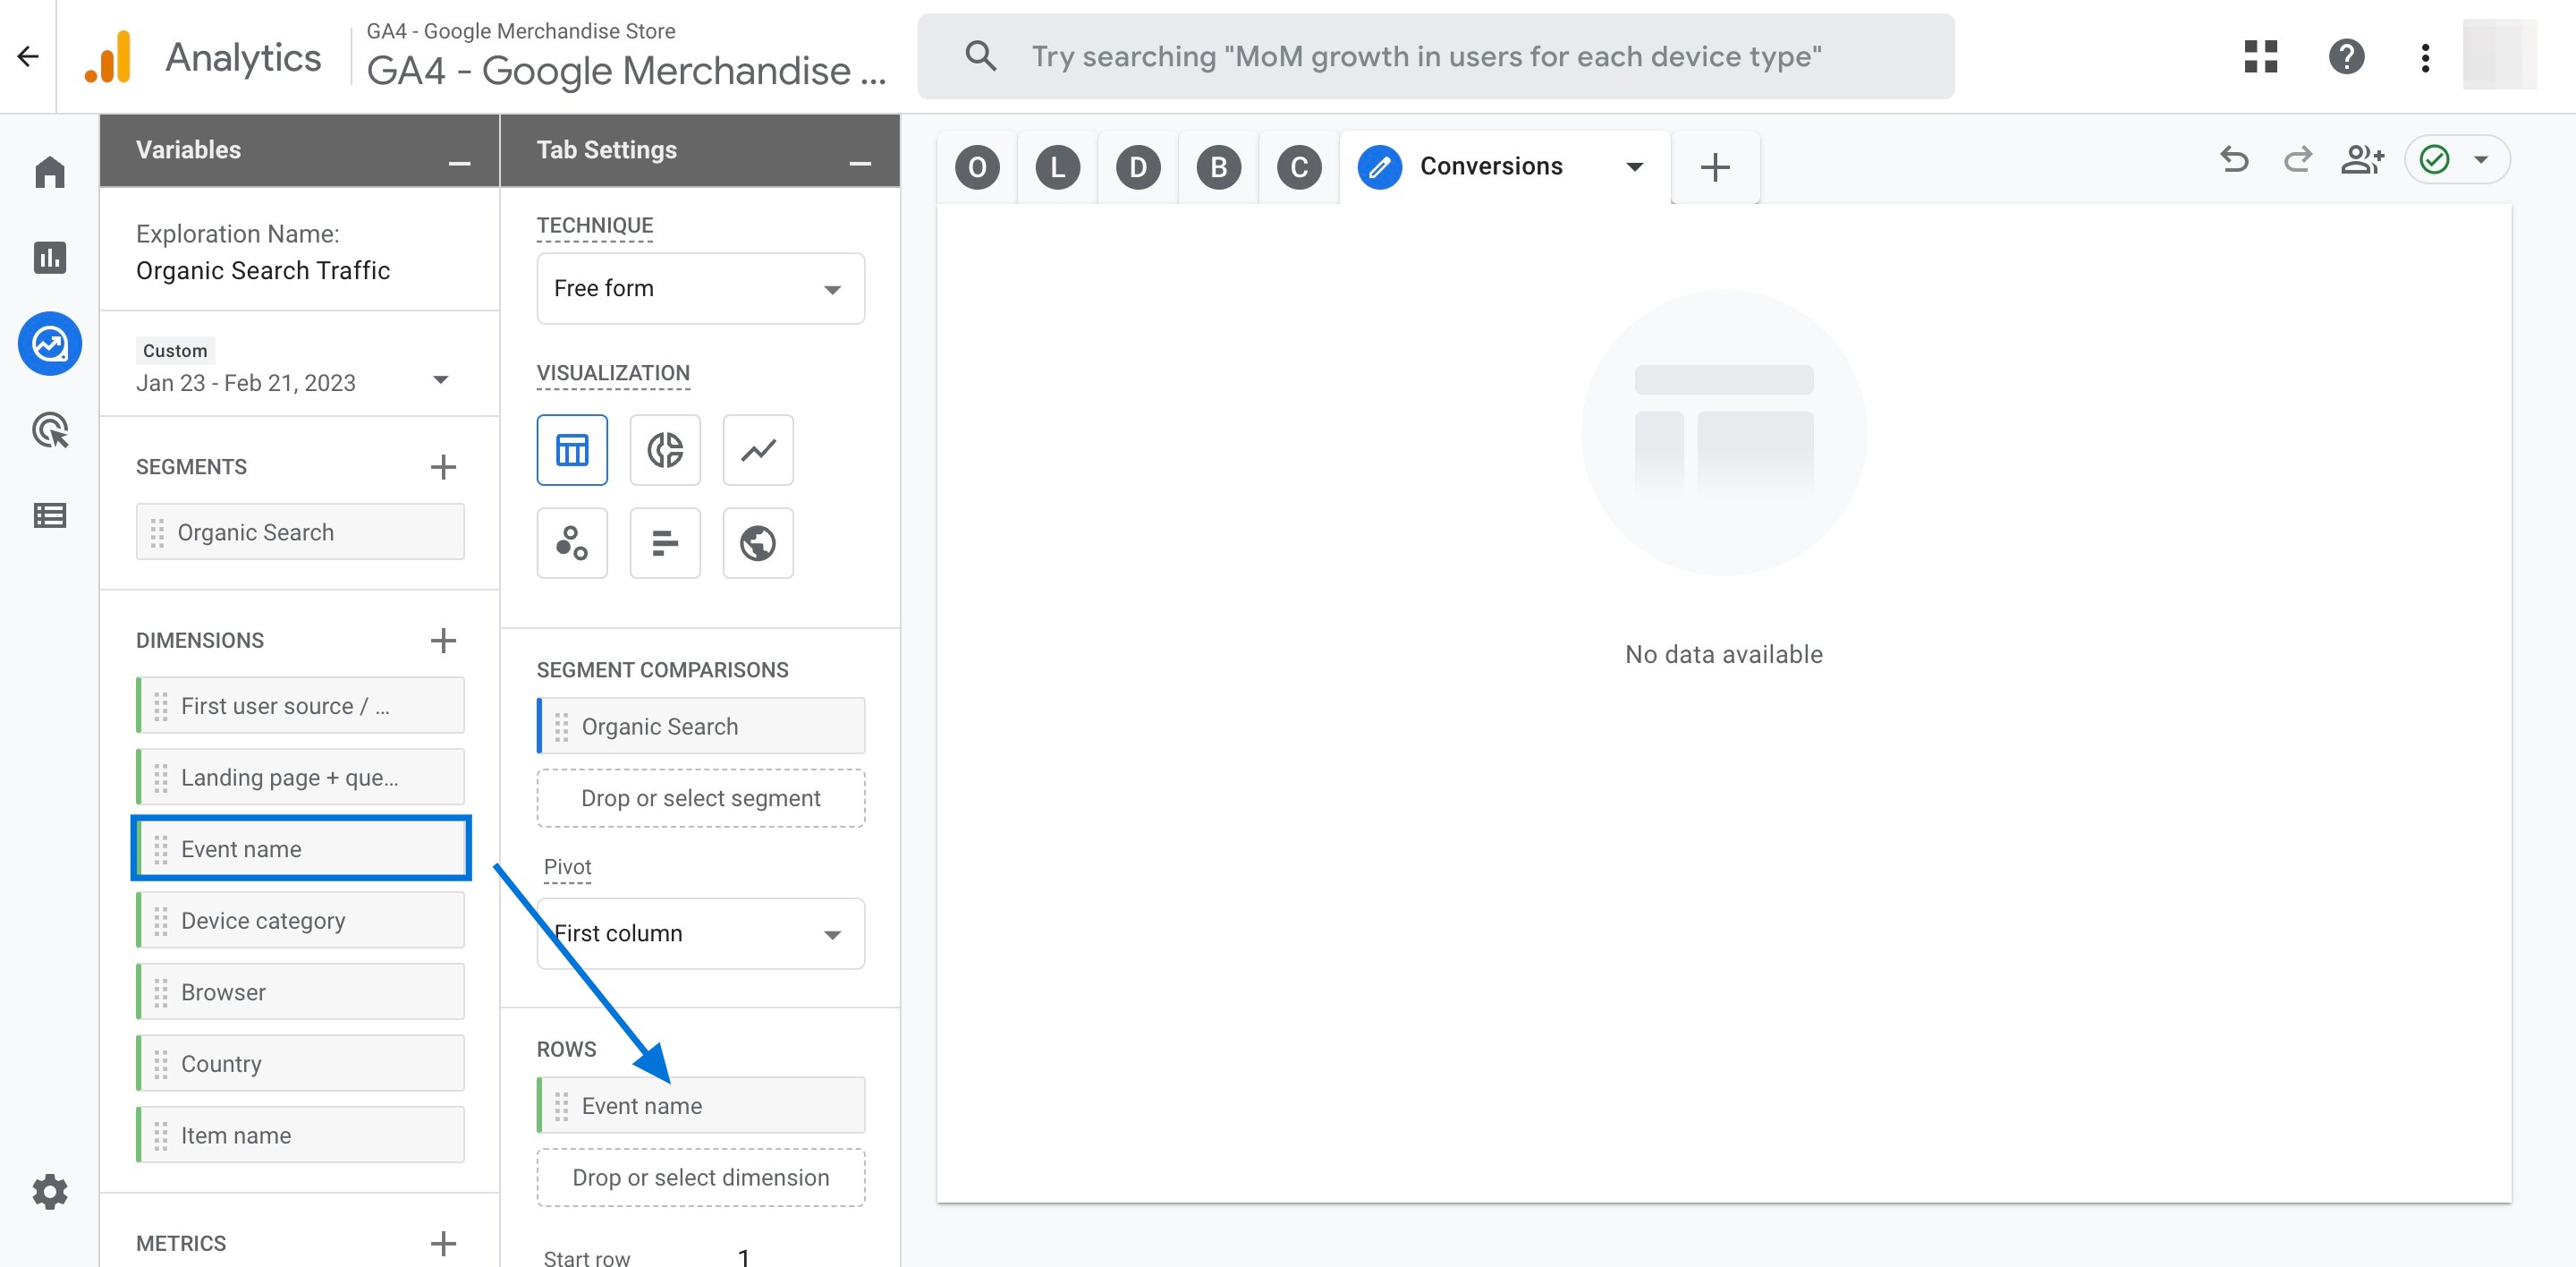
Task: Click the TECHNIQUE label
Action: (x=595, y=226)
